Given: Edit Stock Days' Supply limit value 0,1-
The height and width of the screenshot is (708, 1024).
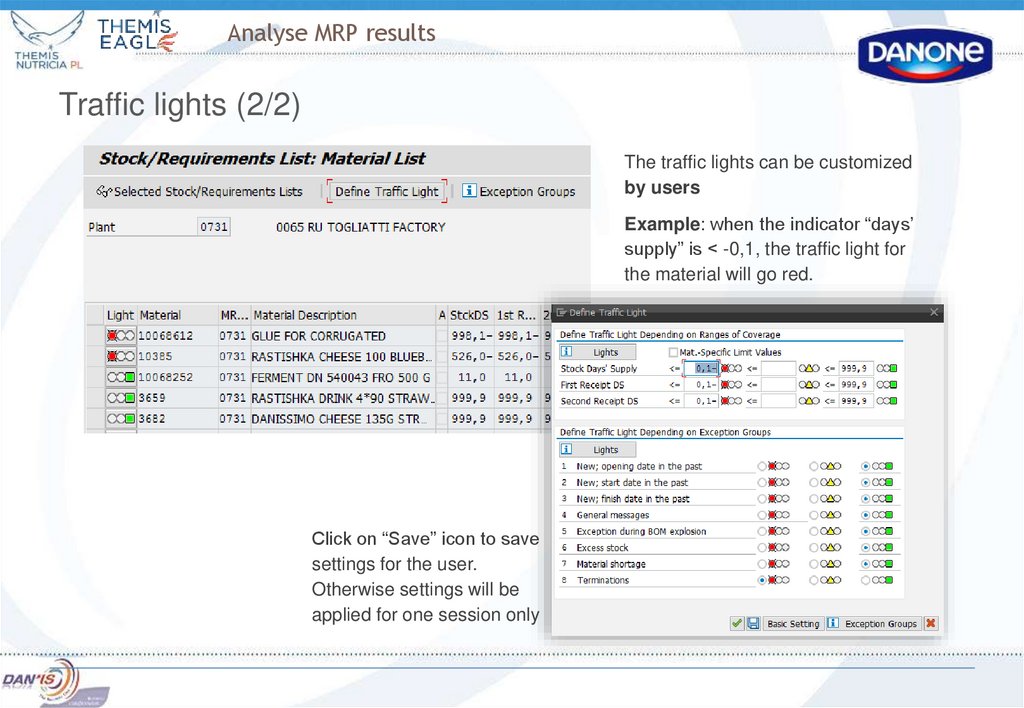Looking at the screenshot, I should coord(702,368).
